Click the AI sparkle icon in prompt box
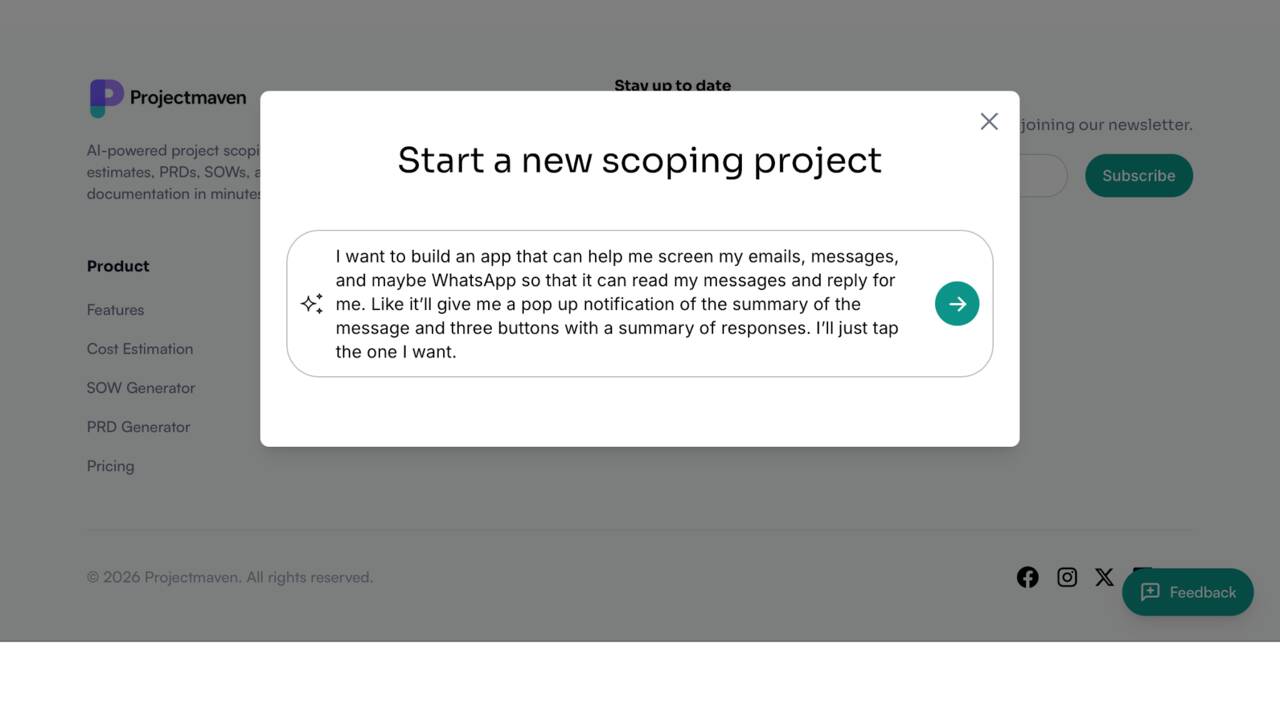The height and width of the screenshot is (720, 1280). (312, 304)
